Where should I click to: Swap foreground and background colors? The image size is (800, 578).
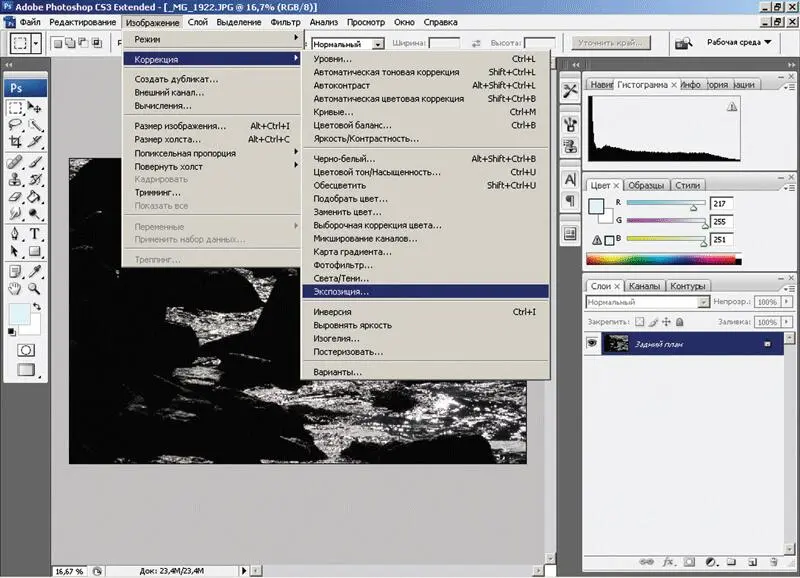point(37,307)
